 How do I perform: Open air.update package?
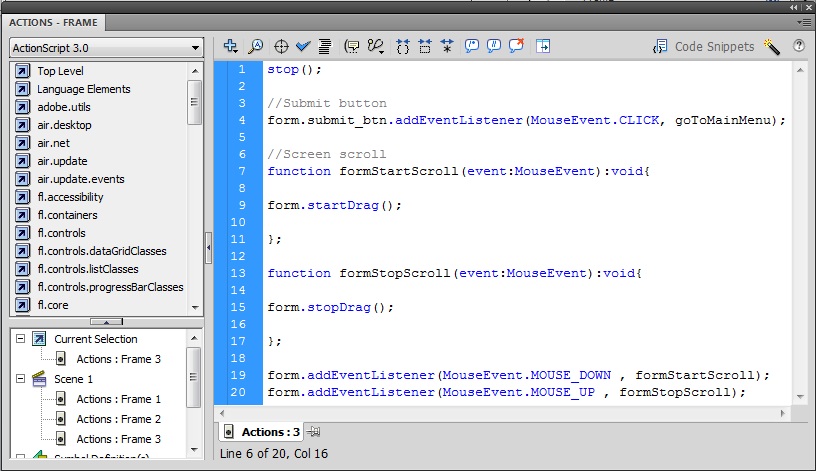62,161
